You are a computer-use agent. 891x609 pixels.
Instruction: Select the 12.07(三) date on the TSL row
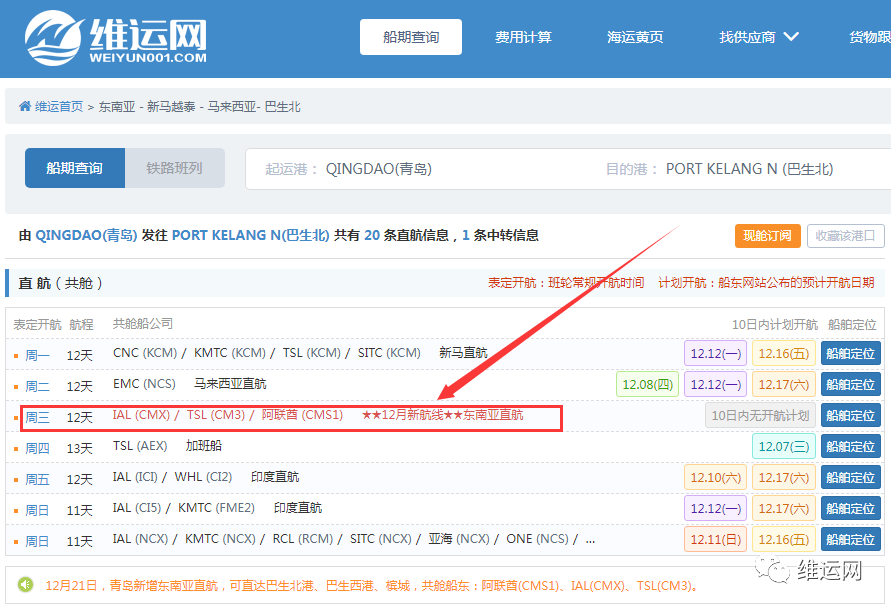(782, 446)
